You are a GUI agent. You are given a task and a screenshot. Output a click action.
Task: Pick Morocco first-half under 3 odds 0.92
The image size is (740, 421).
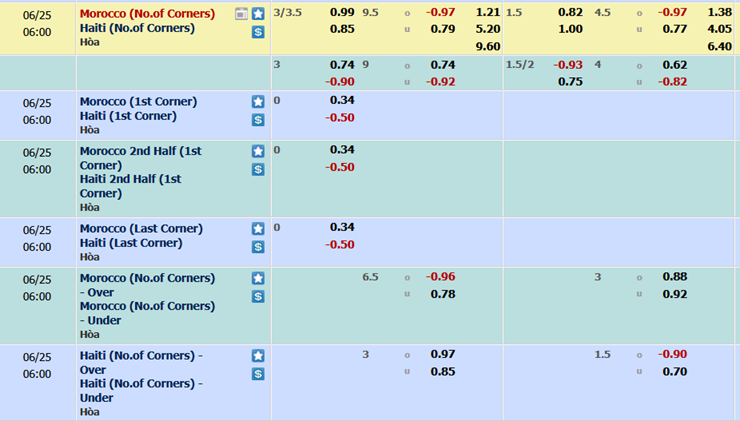pos(675,294)
